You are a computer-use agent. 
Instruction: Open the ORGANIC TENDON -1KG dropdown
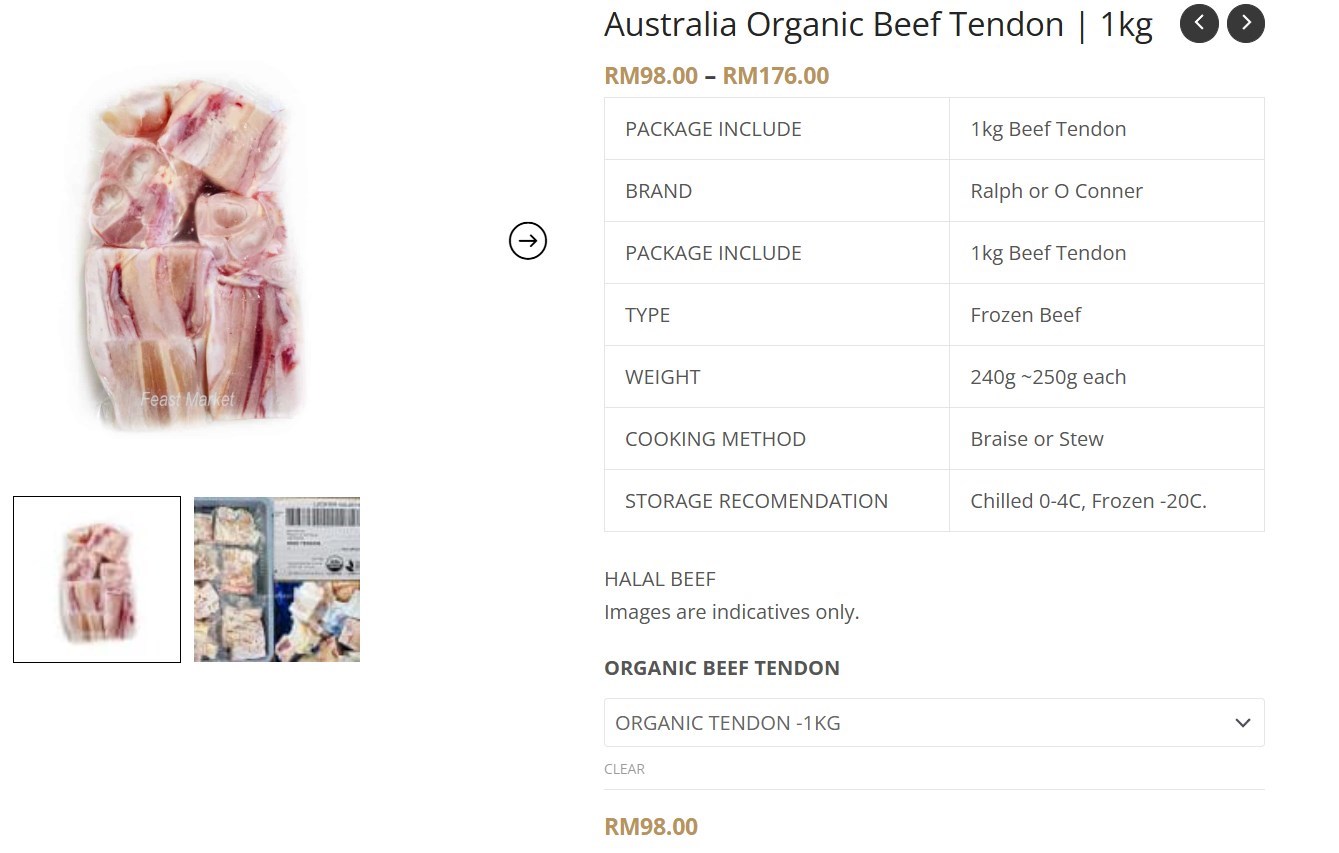point(920,722)
